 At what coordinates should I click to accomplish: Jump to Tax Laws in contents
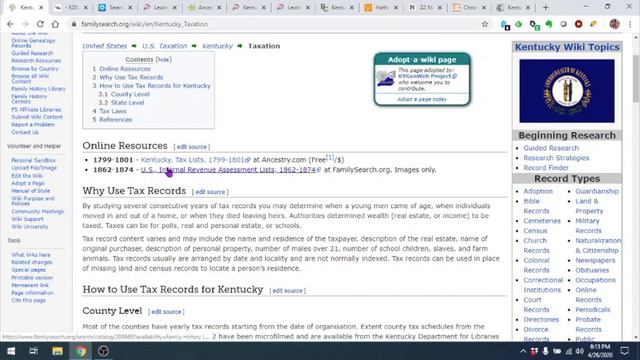click(113, 111)
